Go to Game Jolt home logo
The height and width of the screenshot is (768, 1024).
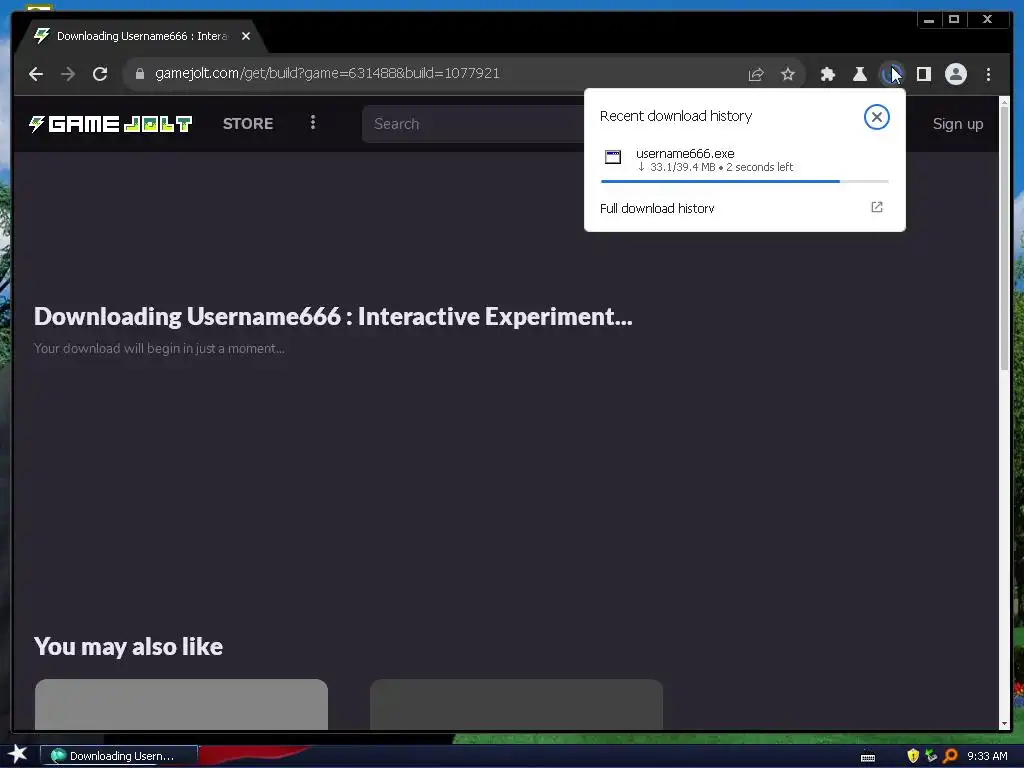tap(110, 123)
